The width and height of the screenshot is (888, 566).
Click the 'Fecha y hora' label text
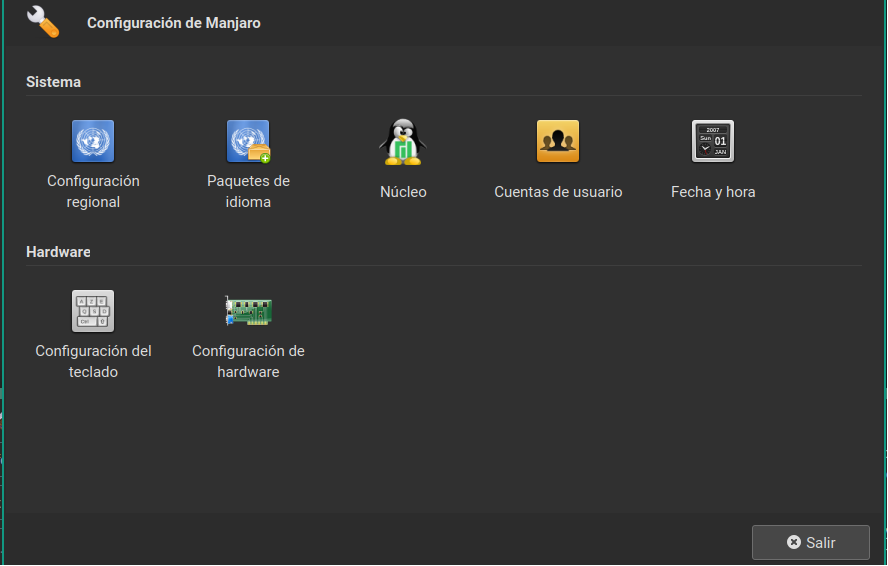click(713, 192)
